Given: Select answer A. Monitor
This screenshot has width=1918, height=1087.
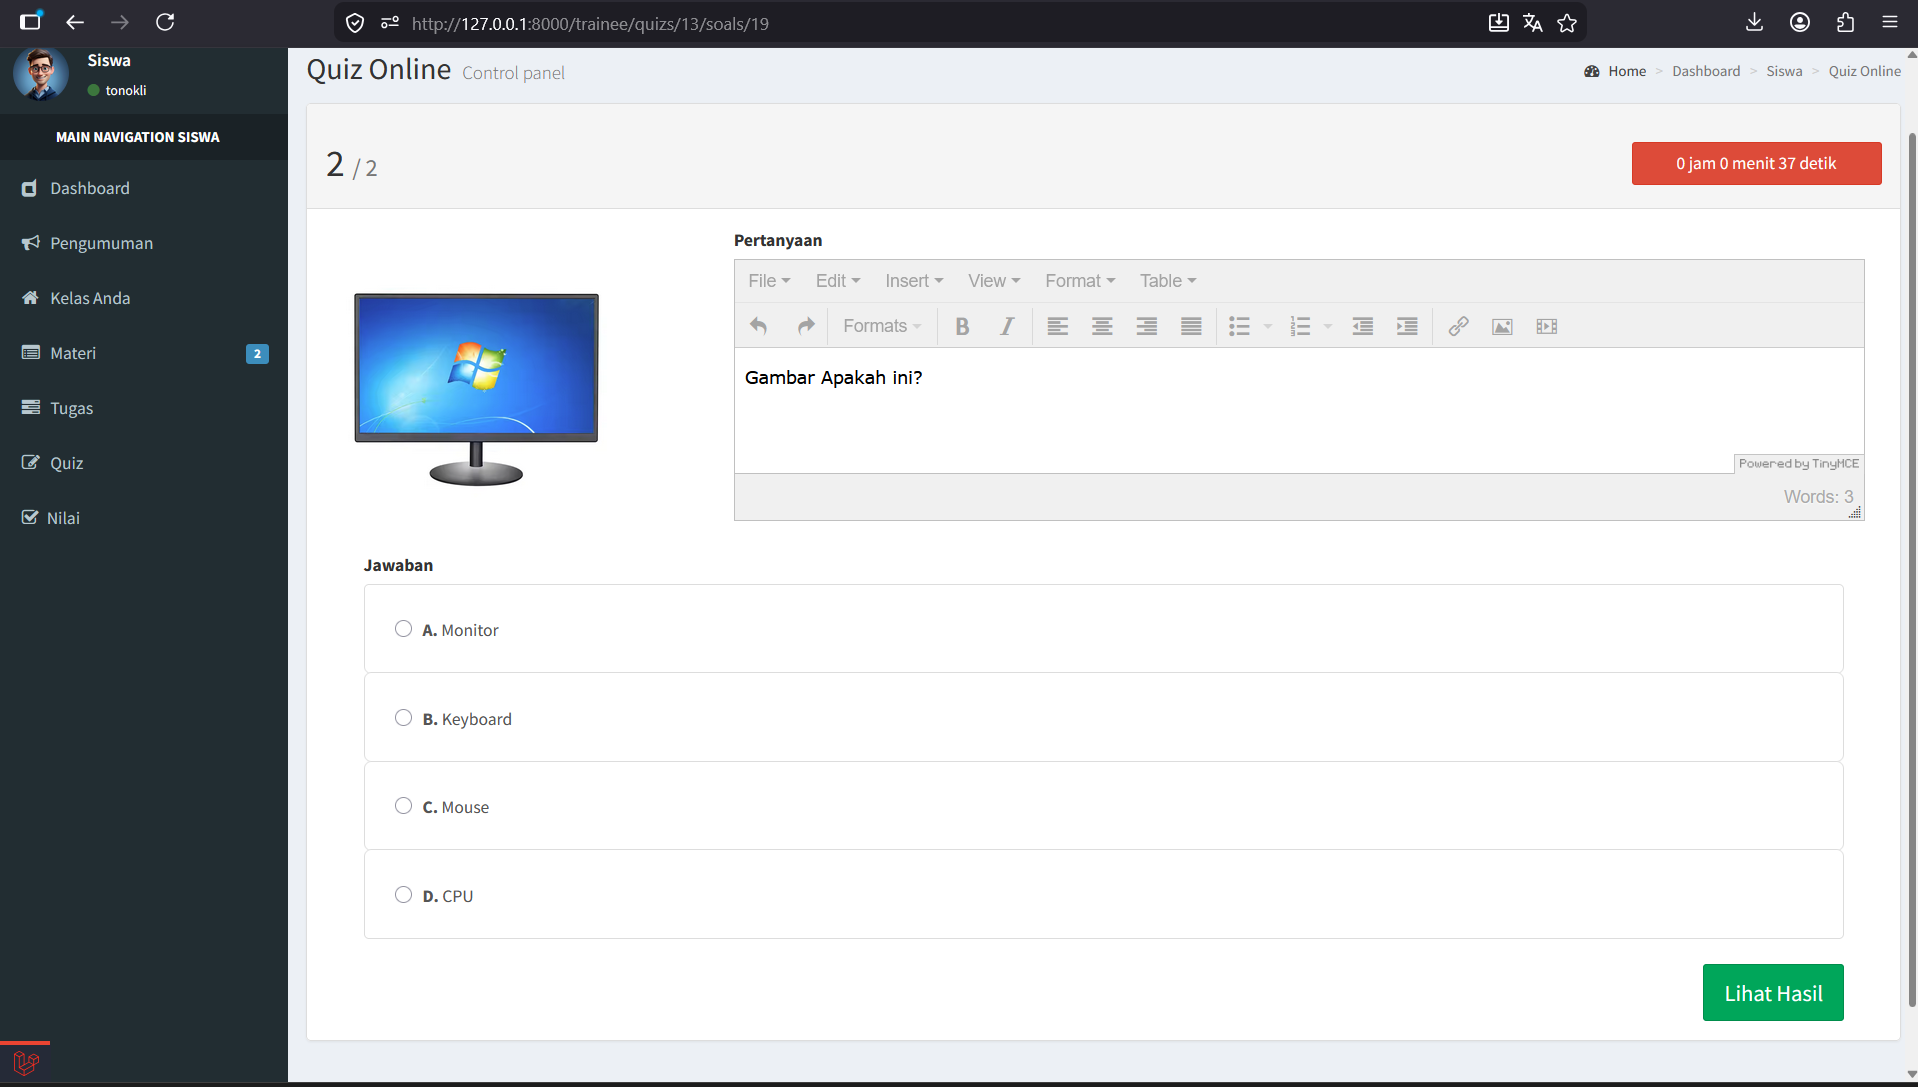Looking at the screenshot, I should pos(403,629).
